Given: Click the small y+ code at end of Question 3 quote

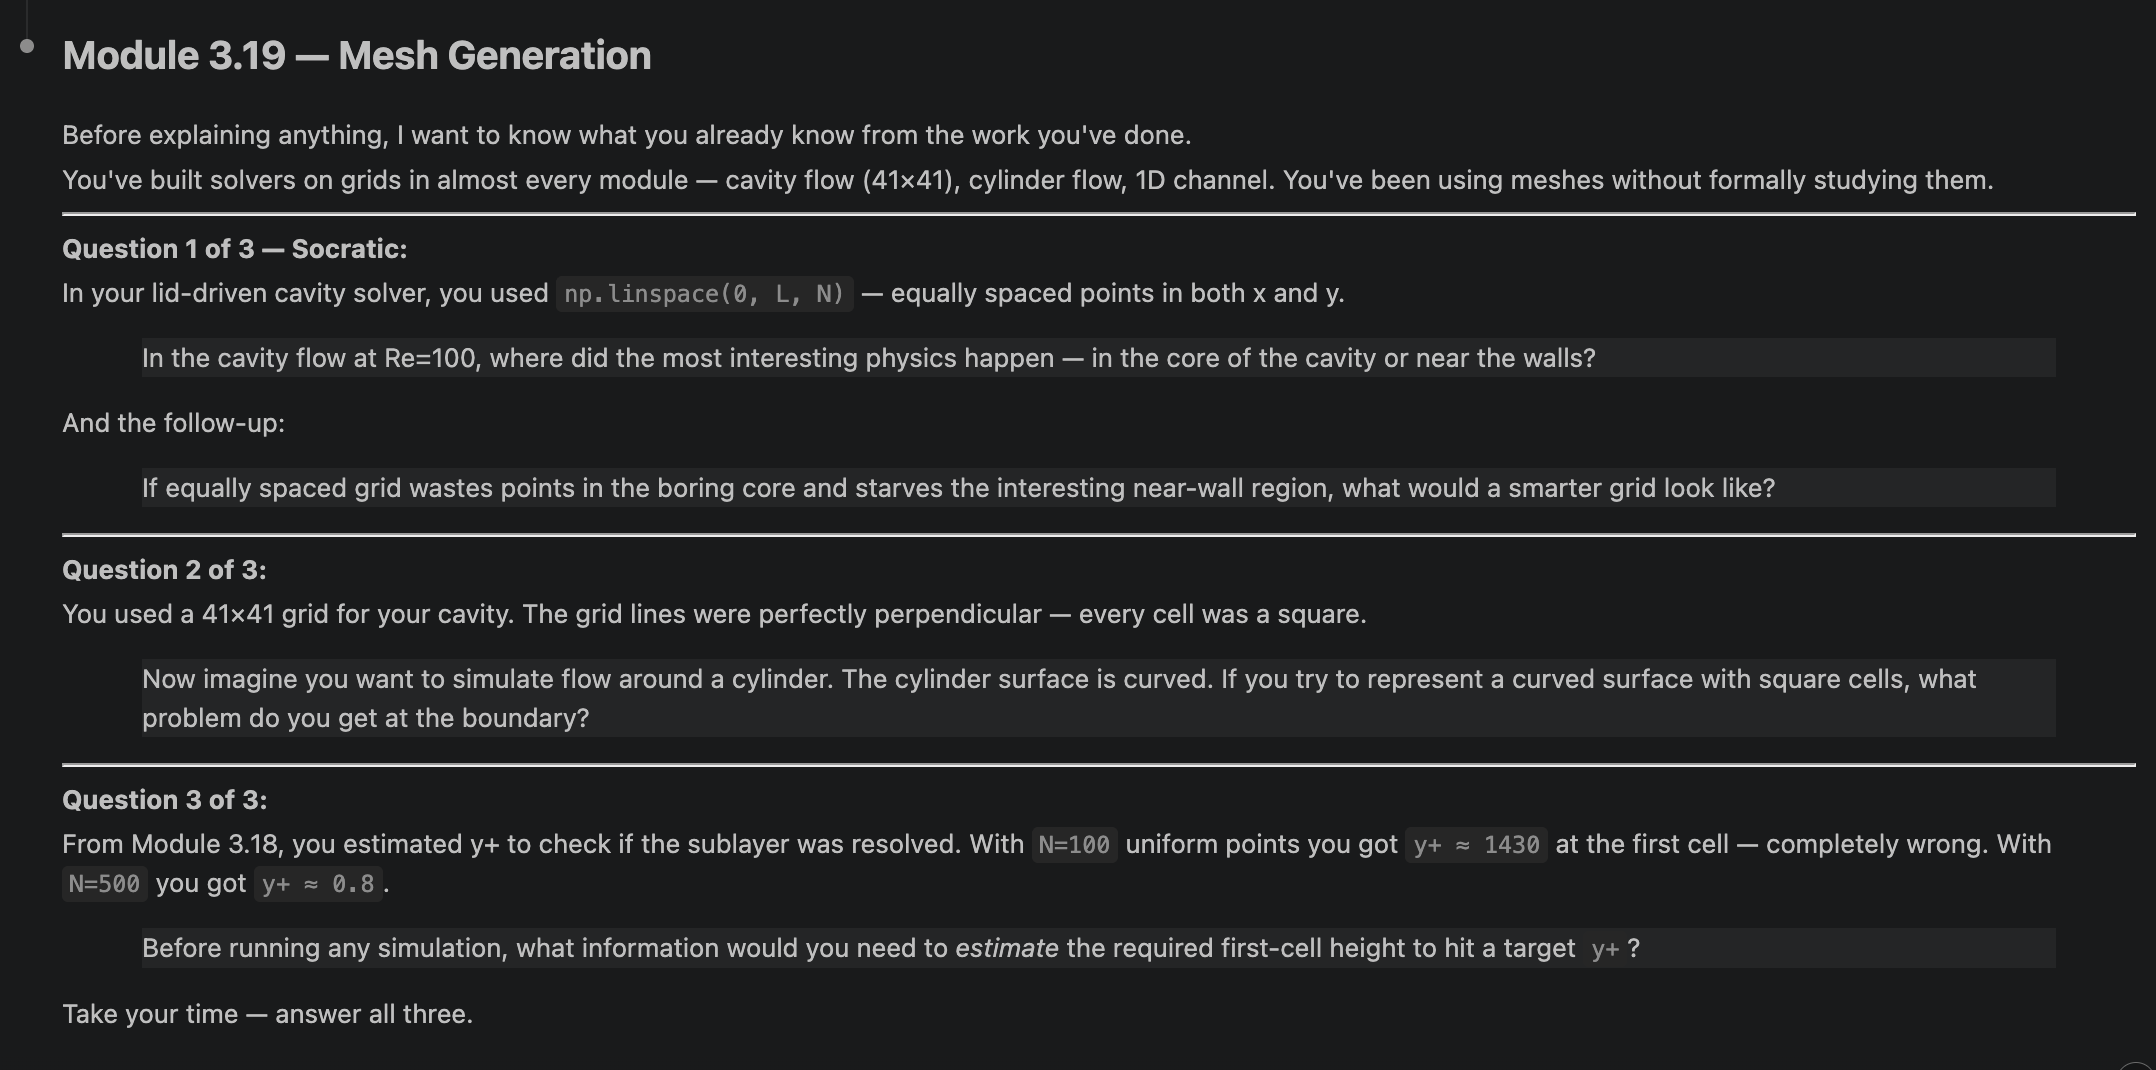Looking at the screenshot, I should point(1605,949).
